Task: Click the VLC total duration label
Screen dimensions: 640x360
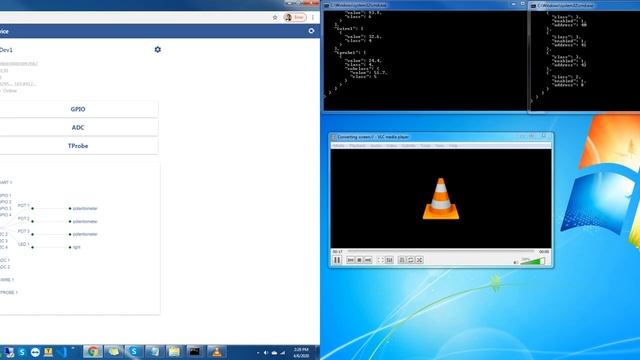Action: click(544, 252)
